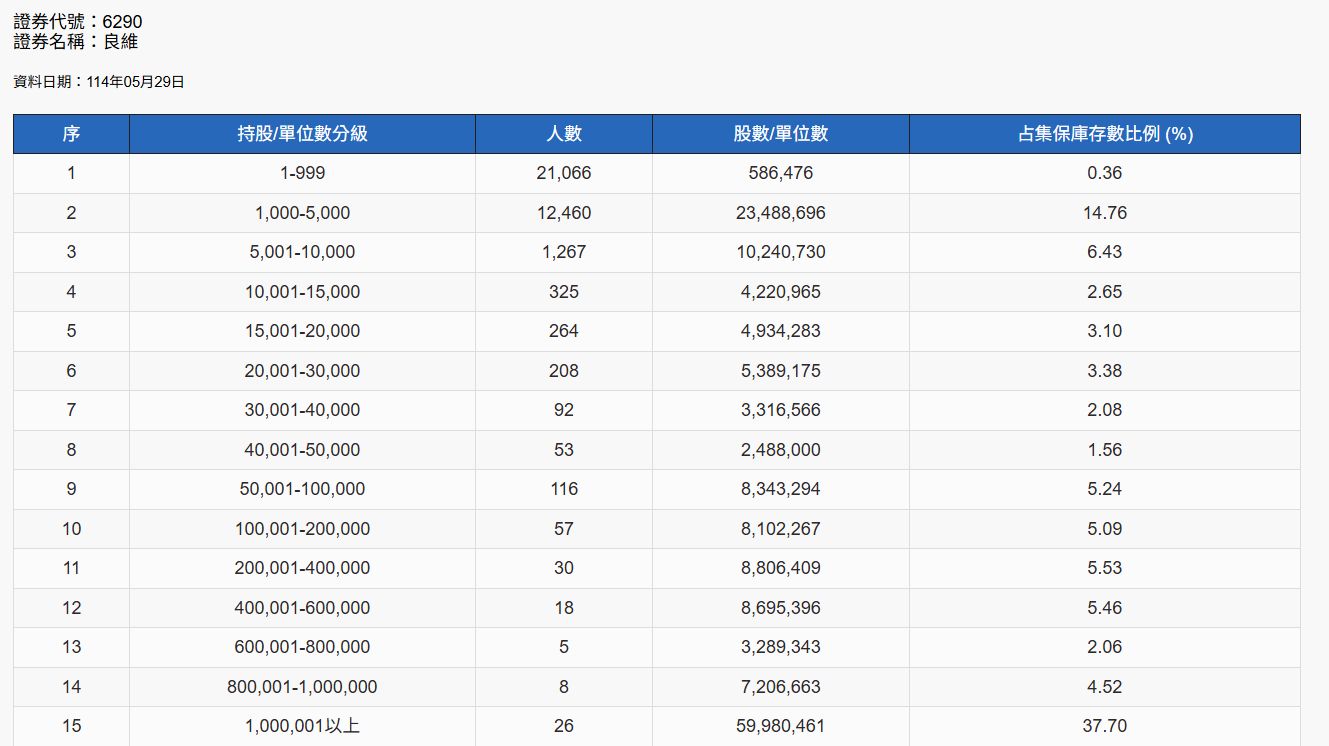Viewport: 1329px width, 746px height.
Task: Click the 3.38 percentage cell
Action: point(1105,371)
